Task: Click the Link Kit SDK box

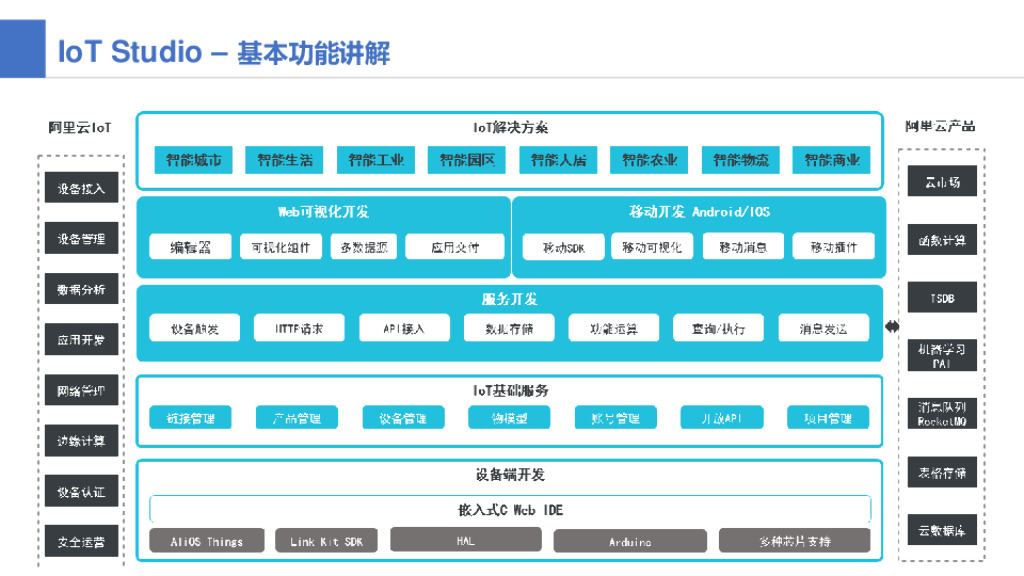Action: 326,541
